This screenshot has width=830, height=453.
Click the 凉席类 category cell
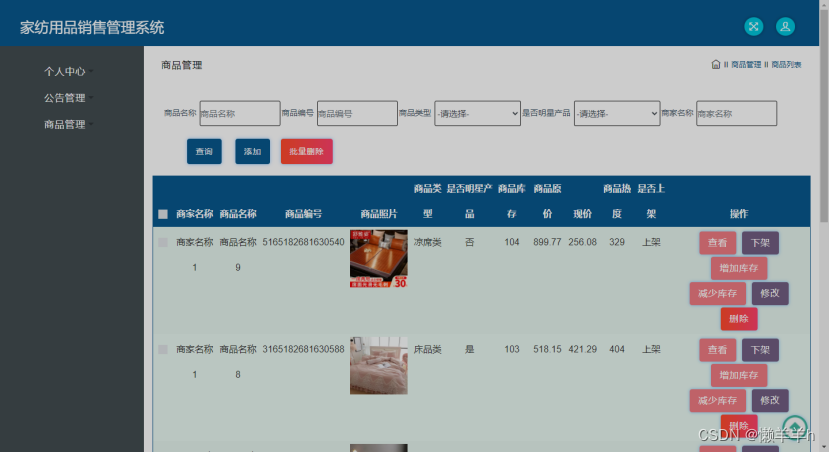coord(428,242)
